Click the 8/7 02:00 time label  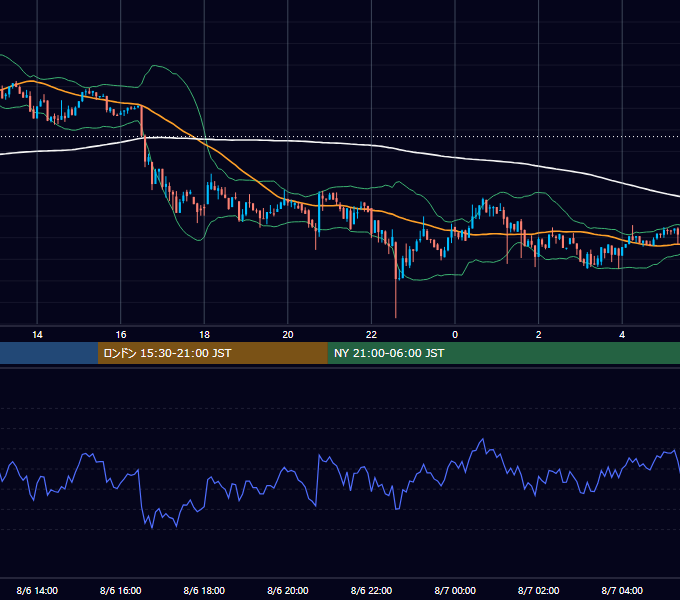click(x=539, y=590)
